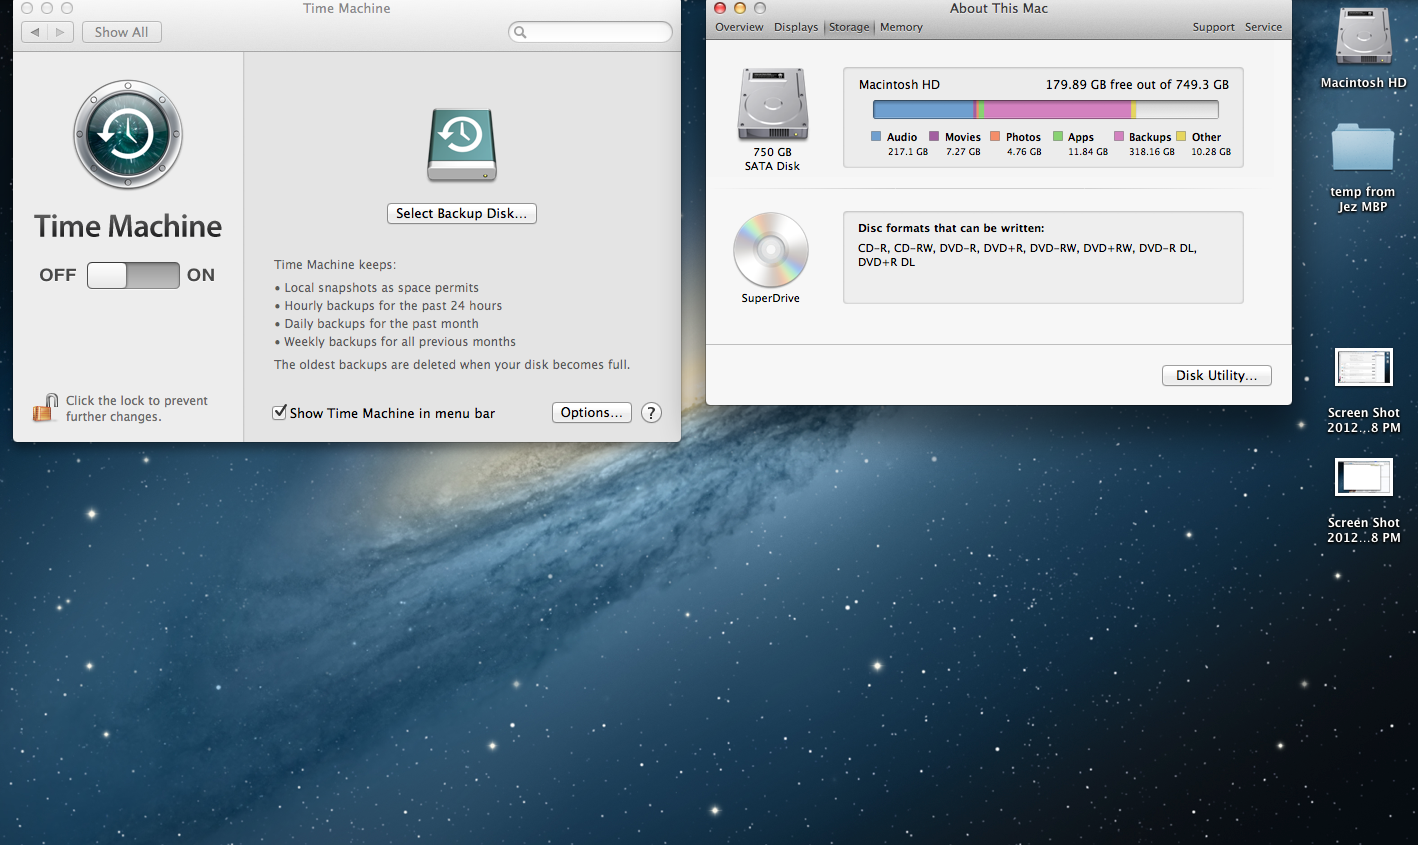
Task: Click the '217.1 GB' Audio size value
Action: (908, 152)
